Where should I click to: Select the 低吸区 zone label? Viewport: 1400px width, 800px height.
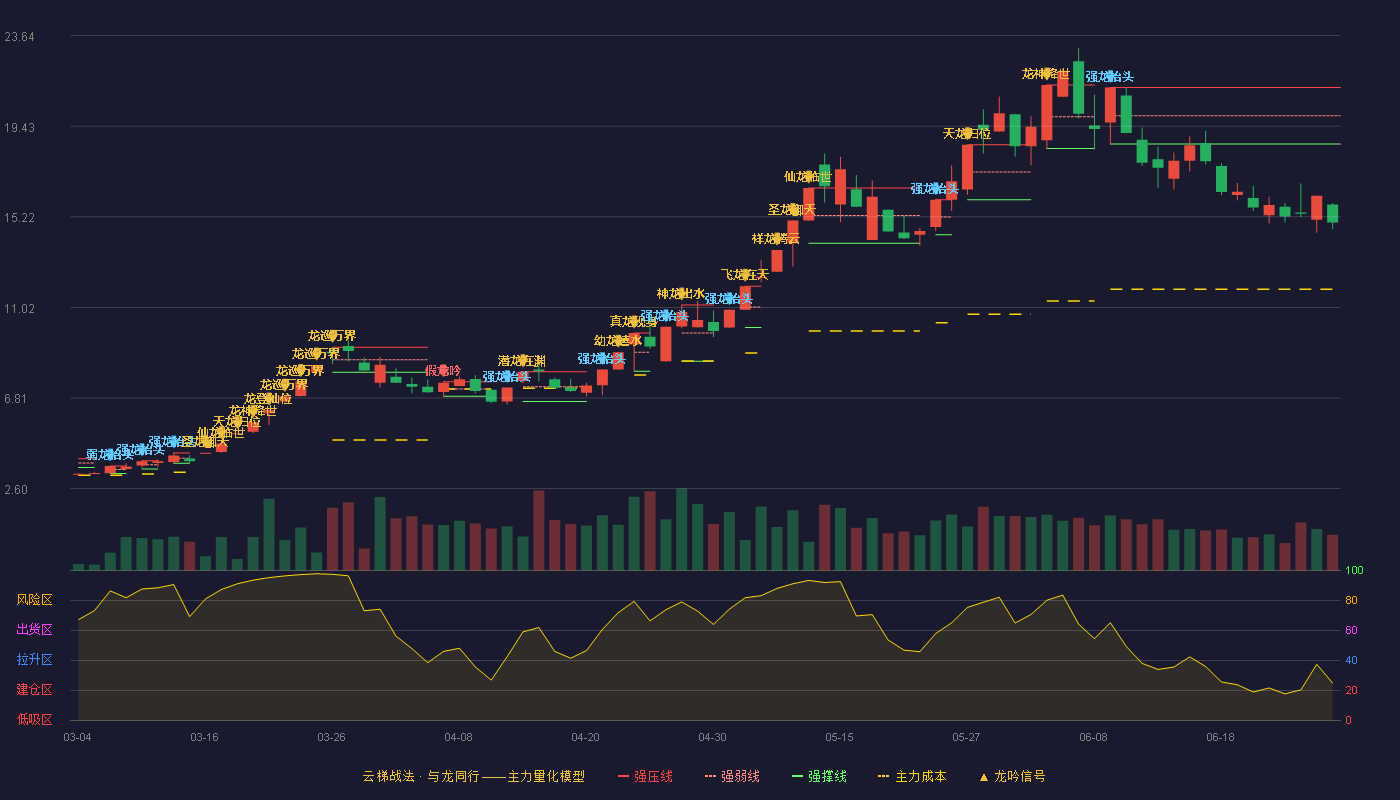point(34,719)
